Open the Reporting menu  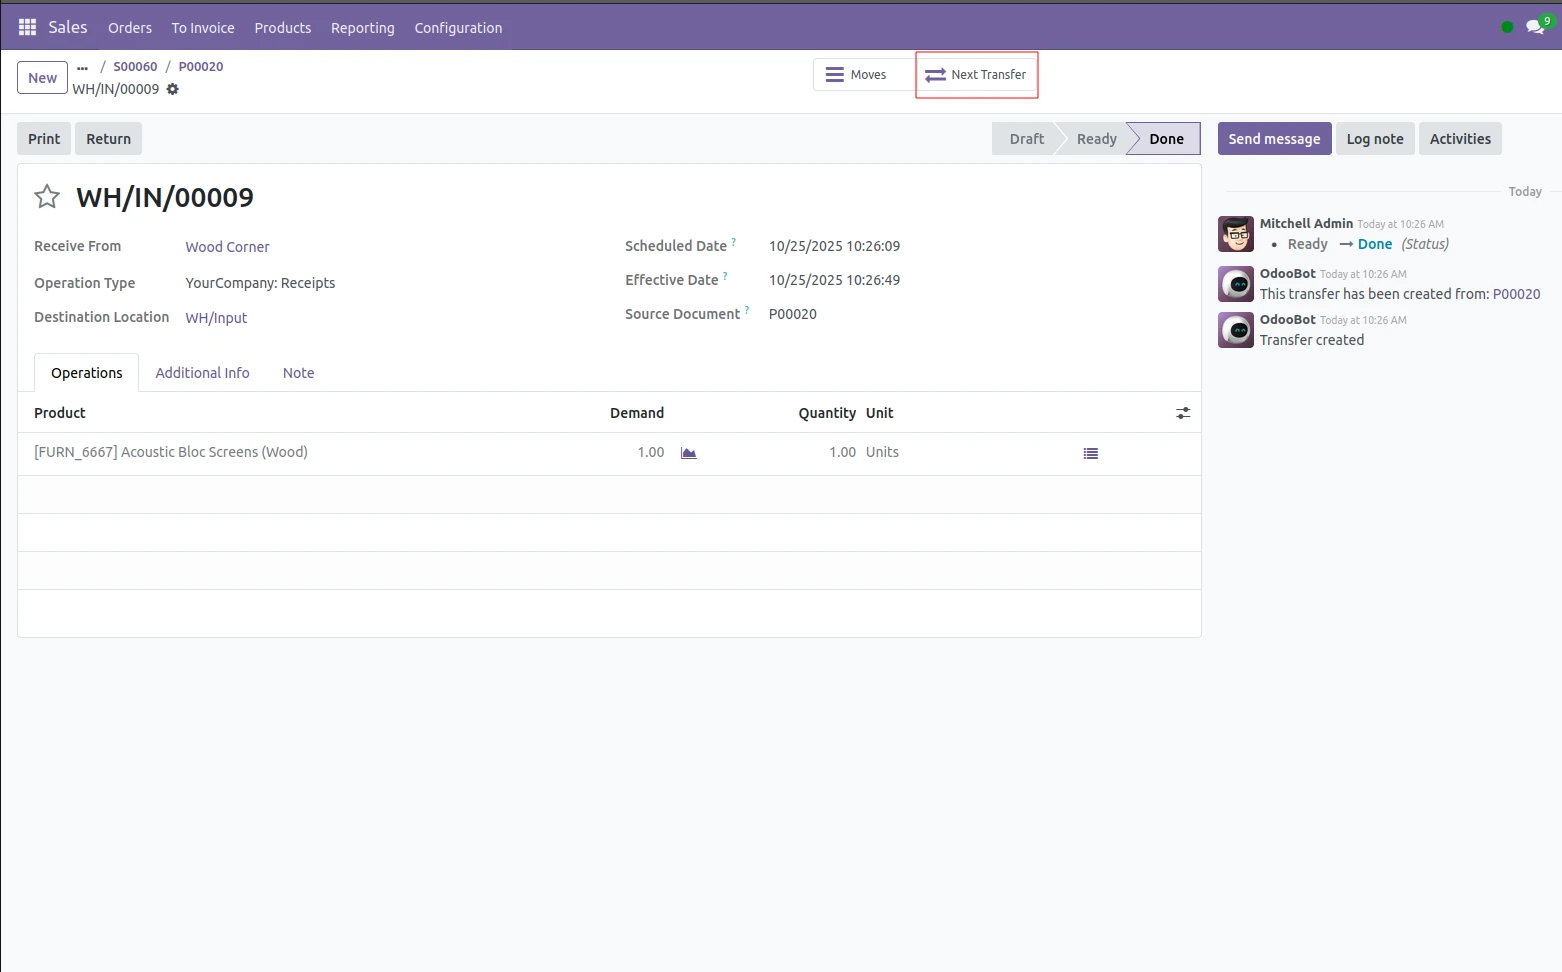click(x=362, y=28)
